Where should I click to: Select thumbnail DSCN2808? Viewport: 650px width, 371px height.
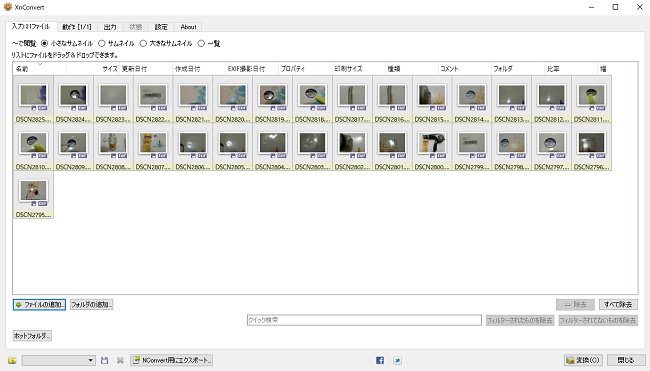[x=113, y=147]
